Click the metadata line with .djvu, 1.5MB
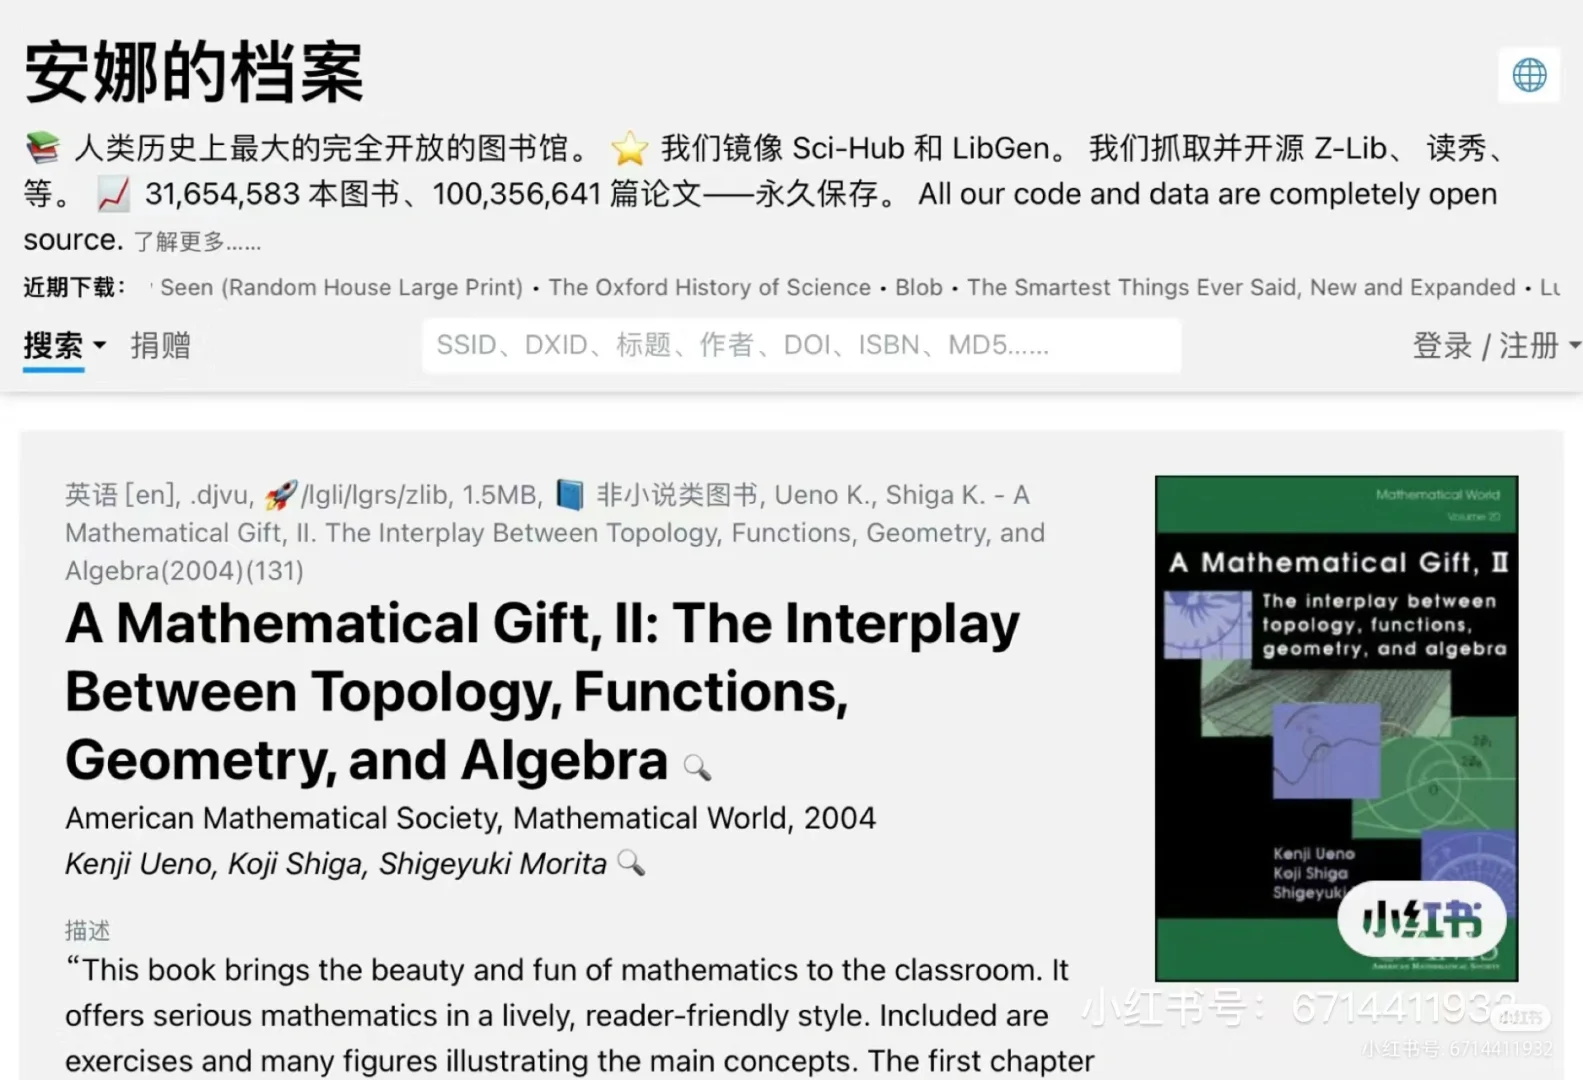 [555, 533]
